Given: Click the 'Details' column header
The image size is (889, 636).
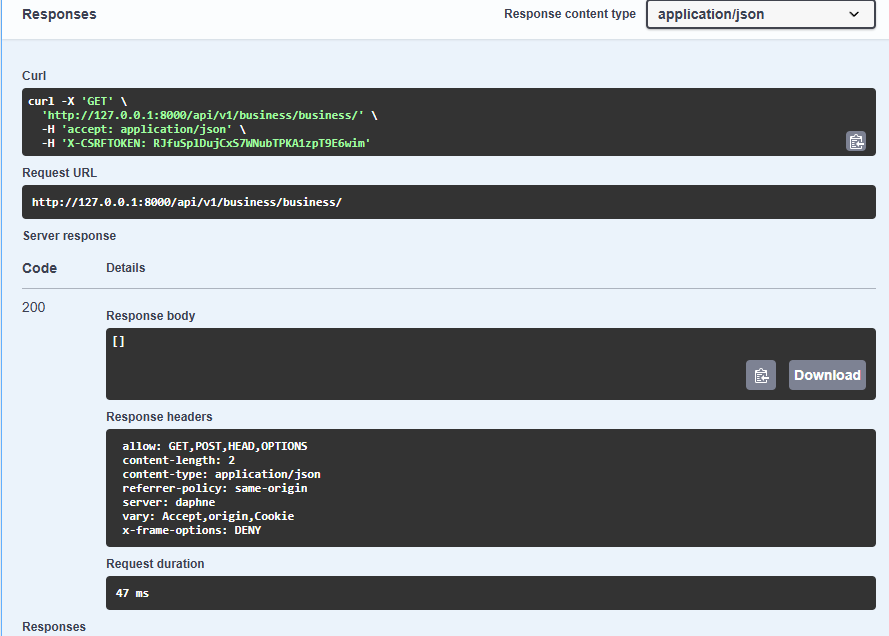Looking at the screenshot, I should click(126, 268).
